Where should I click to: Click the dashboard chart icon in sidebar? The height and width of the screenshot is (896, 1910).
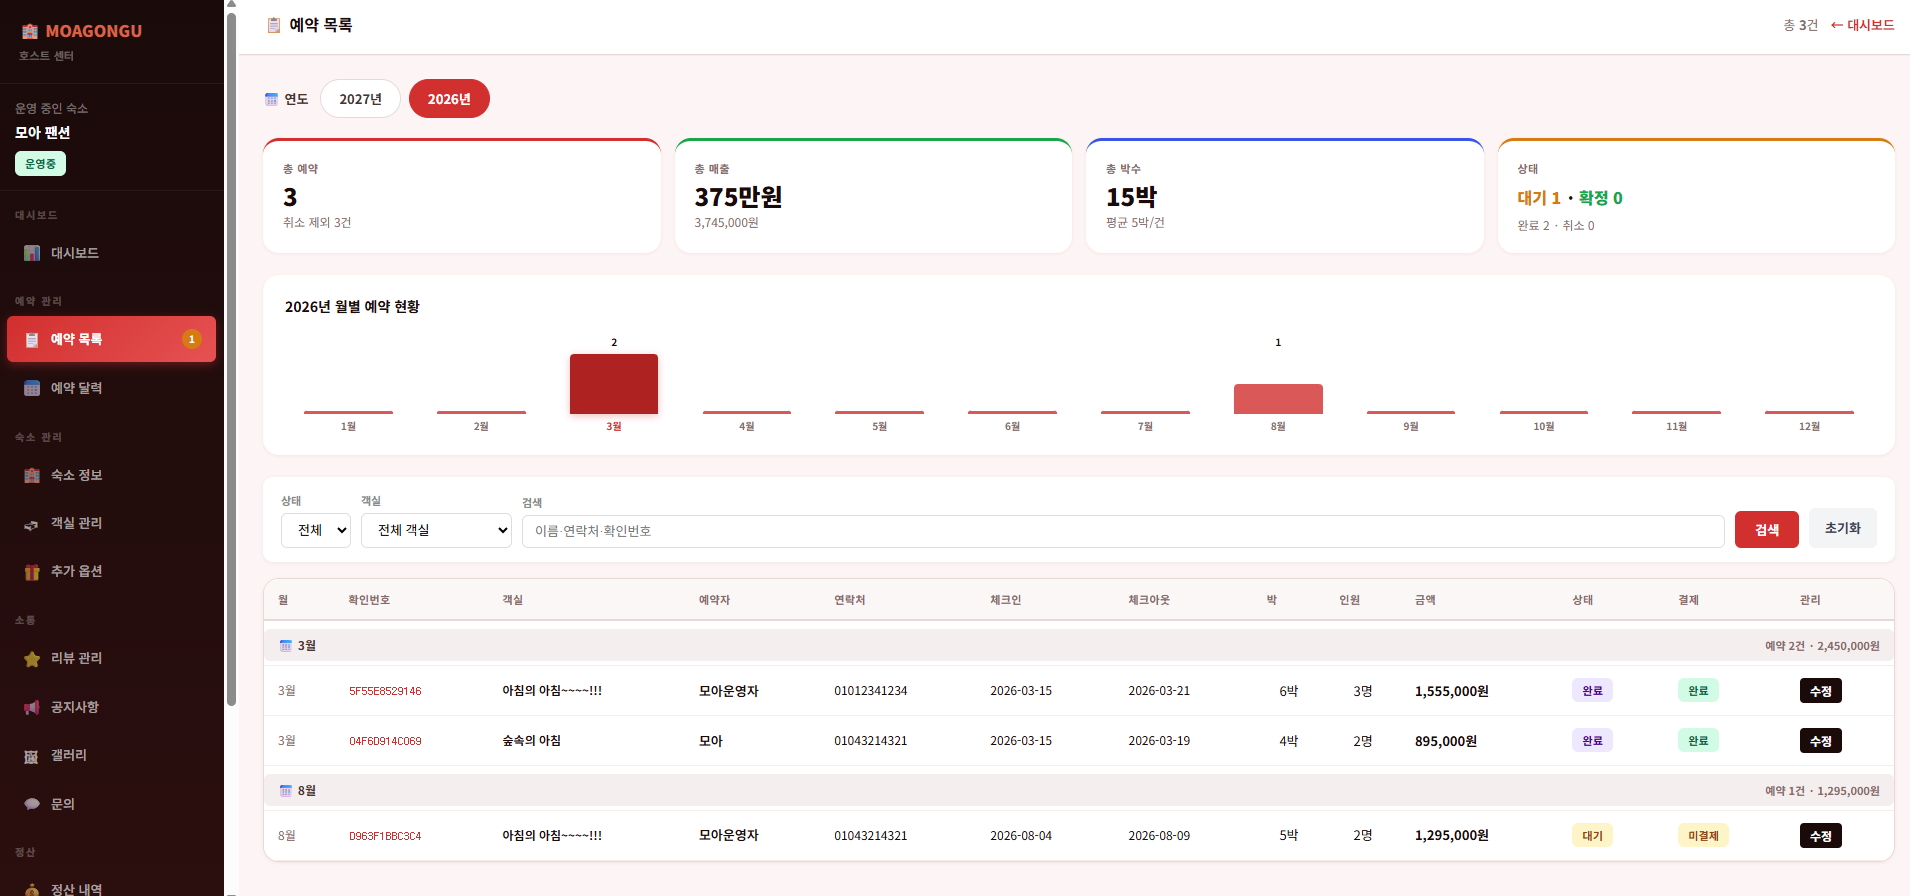pyautogui.click(x=32, y=253)
